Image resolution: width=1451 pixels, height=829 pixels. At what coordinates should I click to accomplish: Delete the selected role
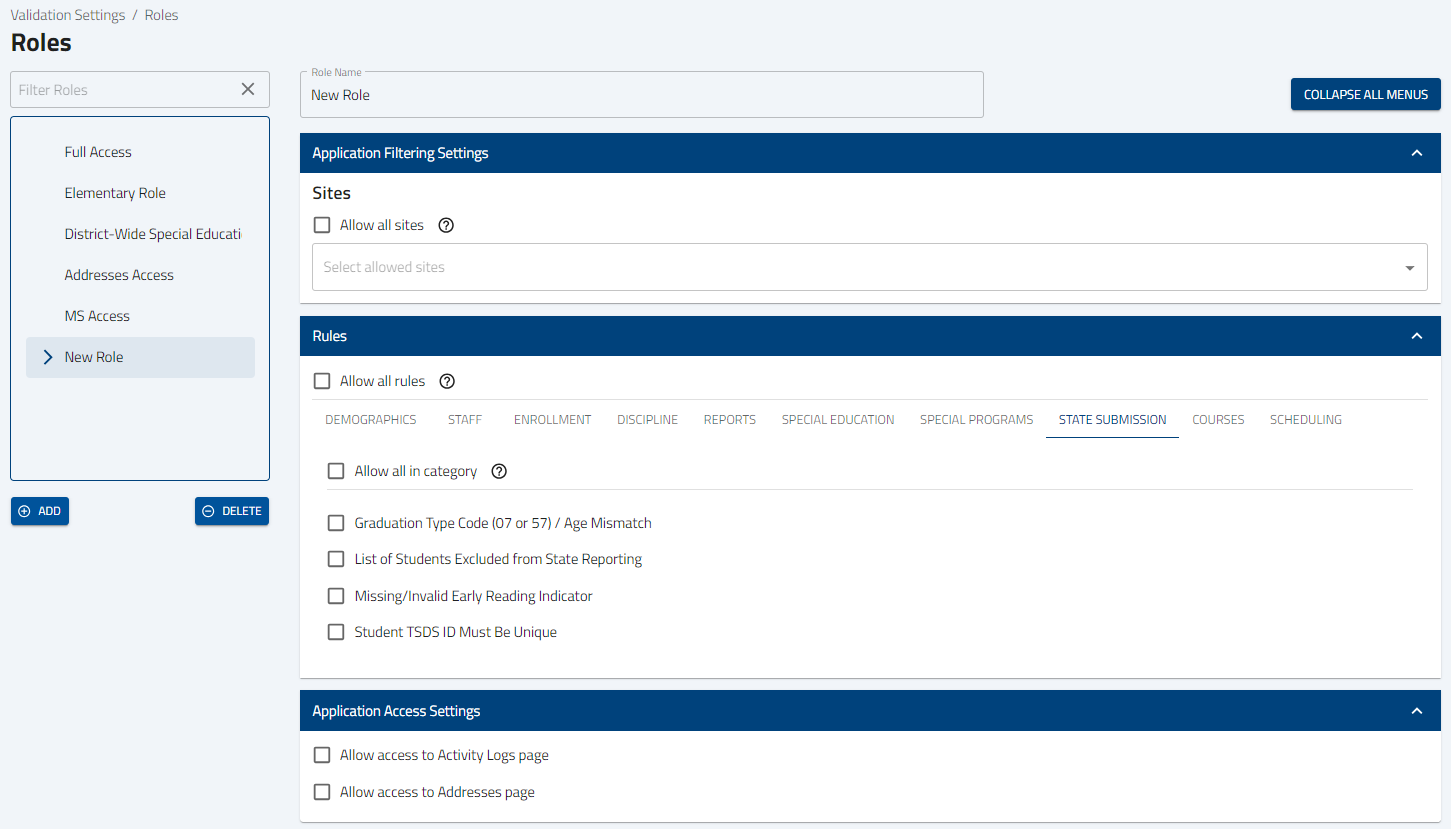[x=232, y=511]
